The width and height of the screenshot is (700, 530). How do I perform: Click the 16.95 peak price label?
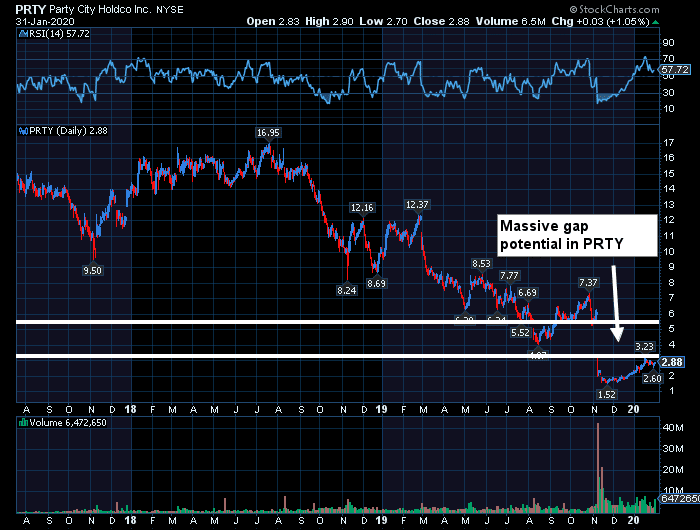(x=268, y=133)
